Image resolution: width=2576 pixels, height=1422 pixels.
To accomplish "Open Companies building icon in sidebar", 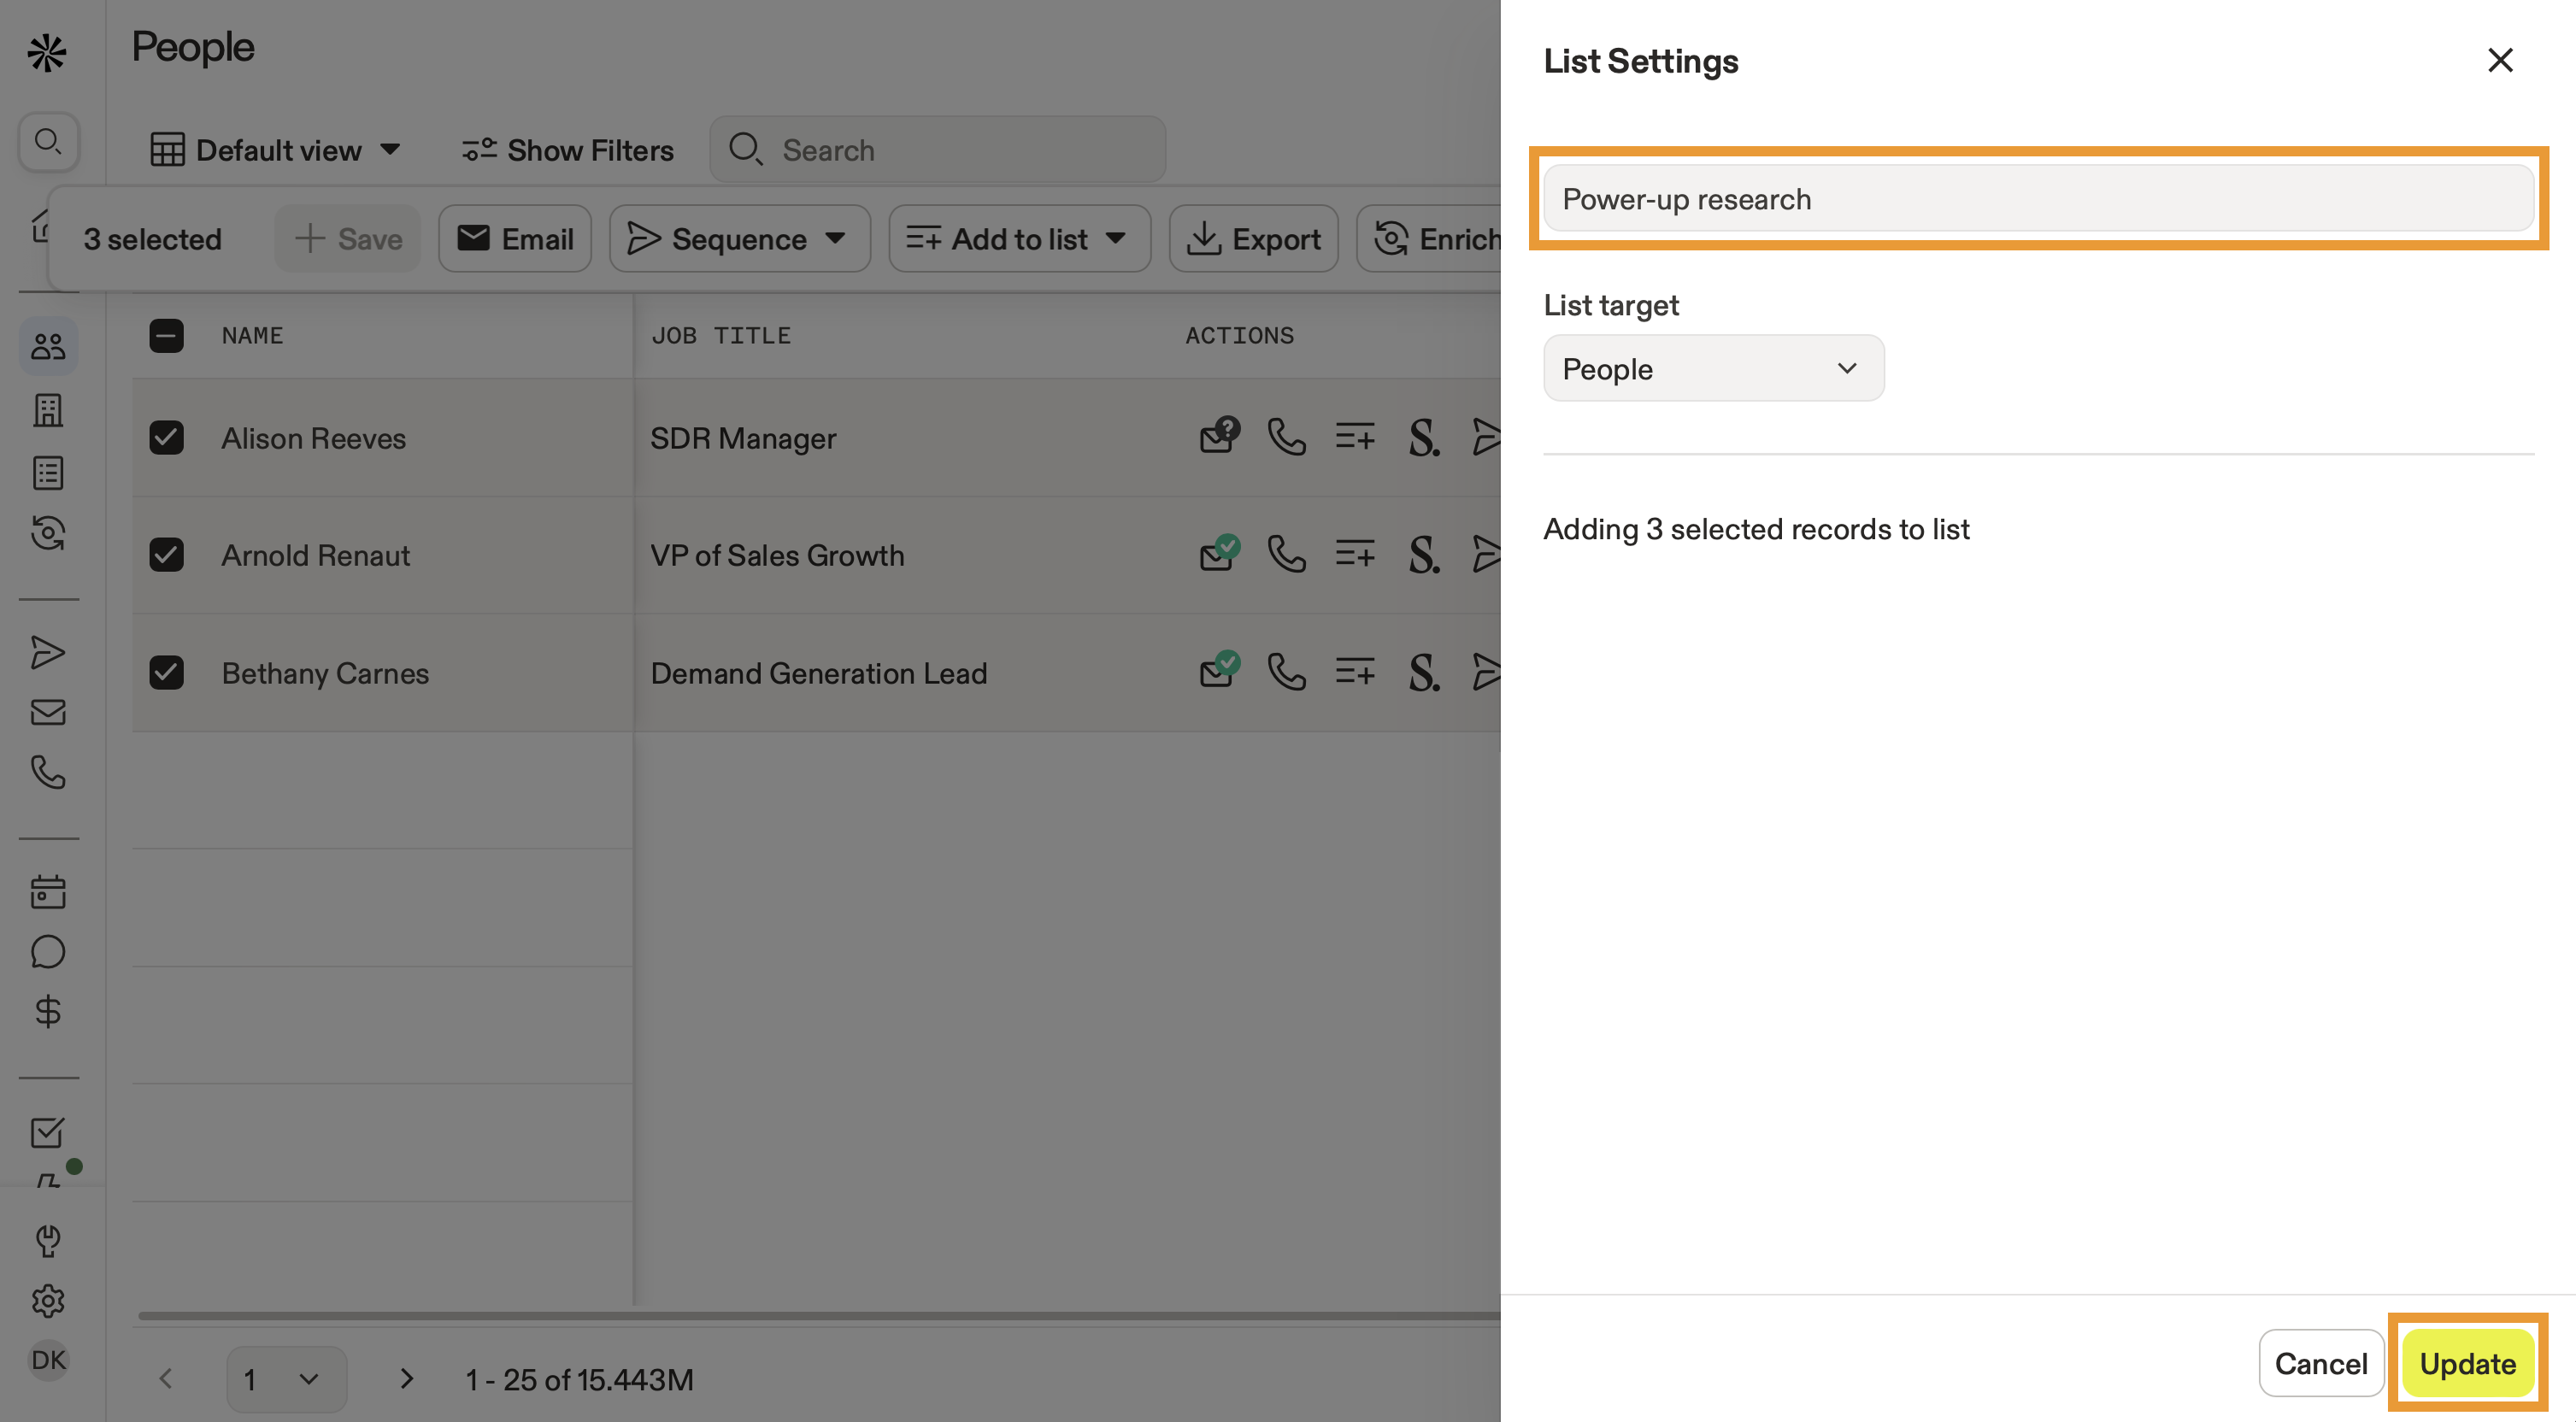I will (x=48, y=410).
